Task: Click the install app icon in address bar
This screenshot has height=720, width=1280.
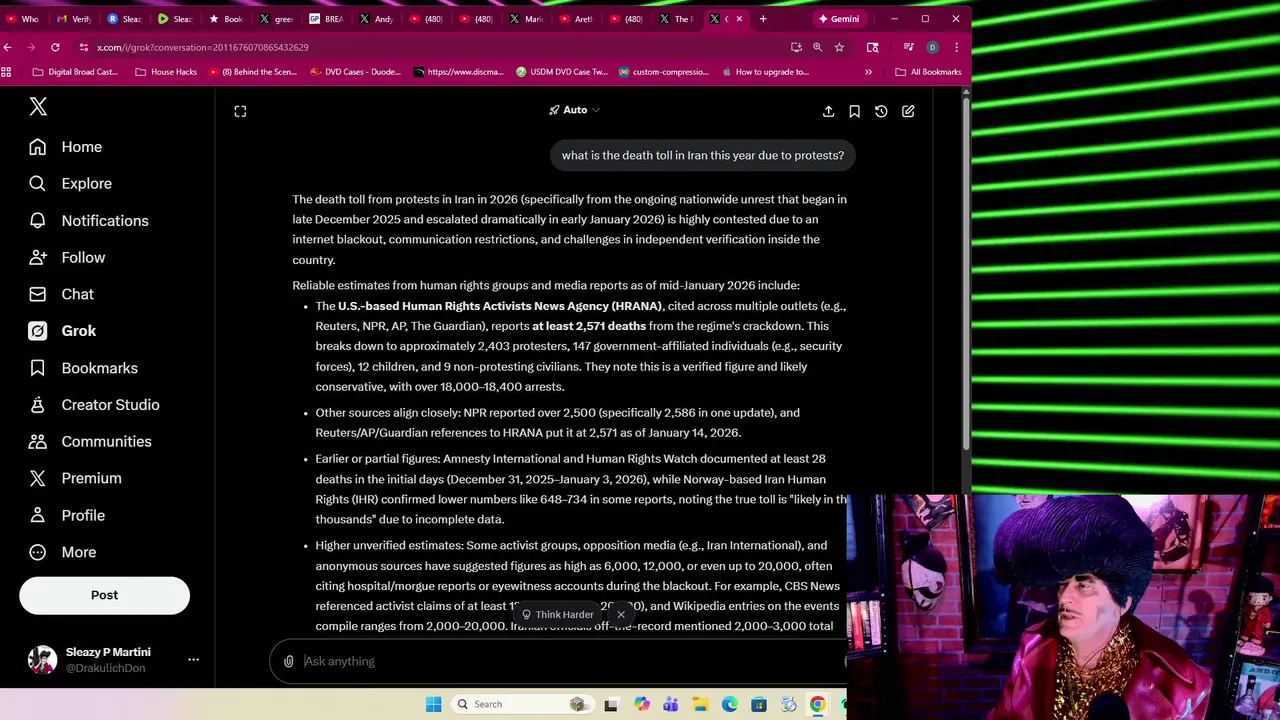Action: click(796, 47)
